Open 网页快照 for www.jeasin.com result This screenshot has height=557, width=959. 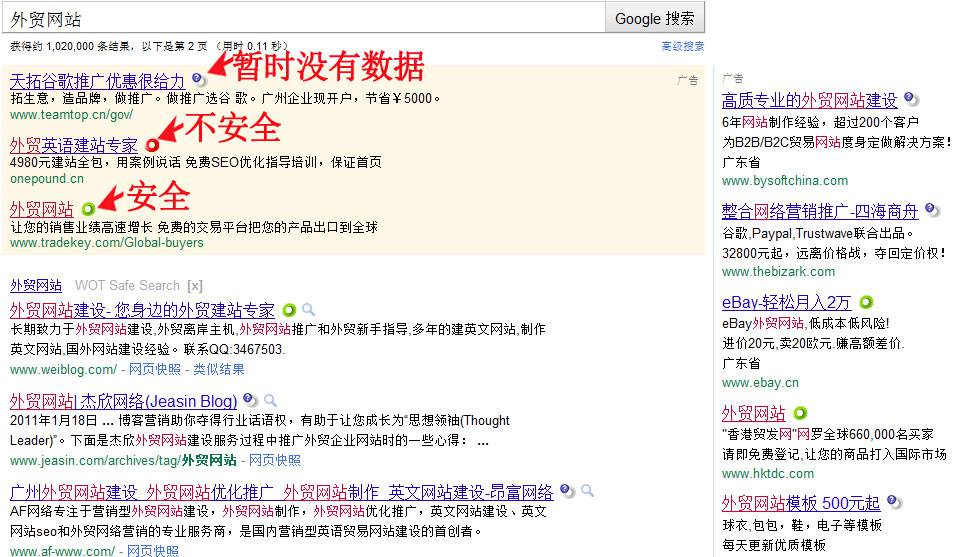[x=275, y=460]
